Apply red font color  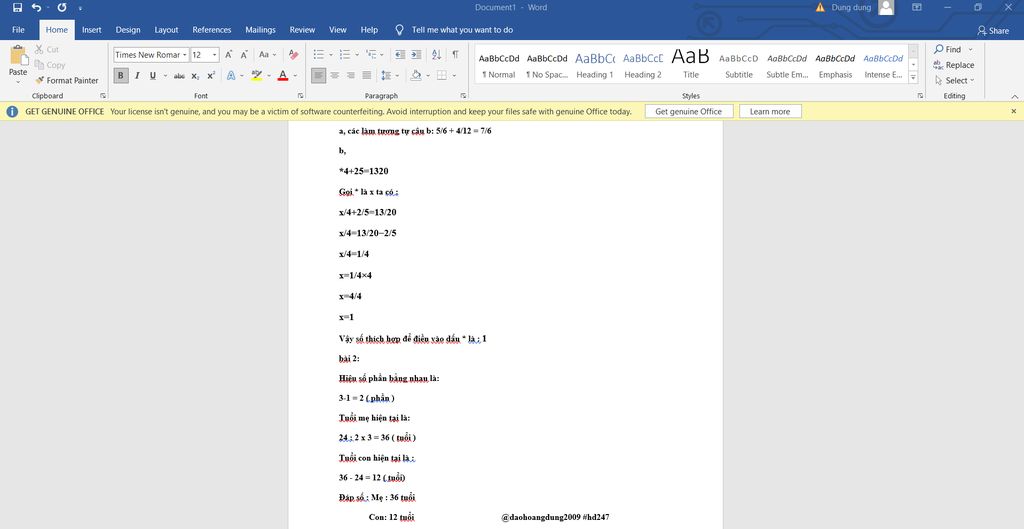point(283,76)
